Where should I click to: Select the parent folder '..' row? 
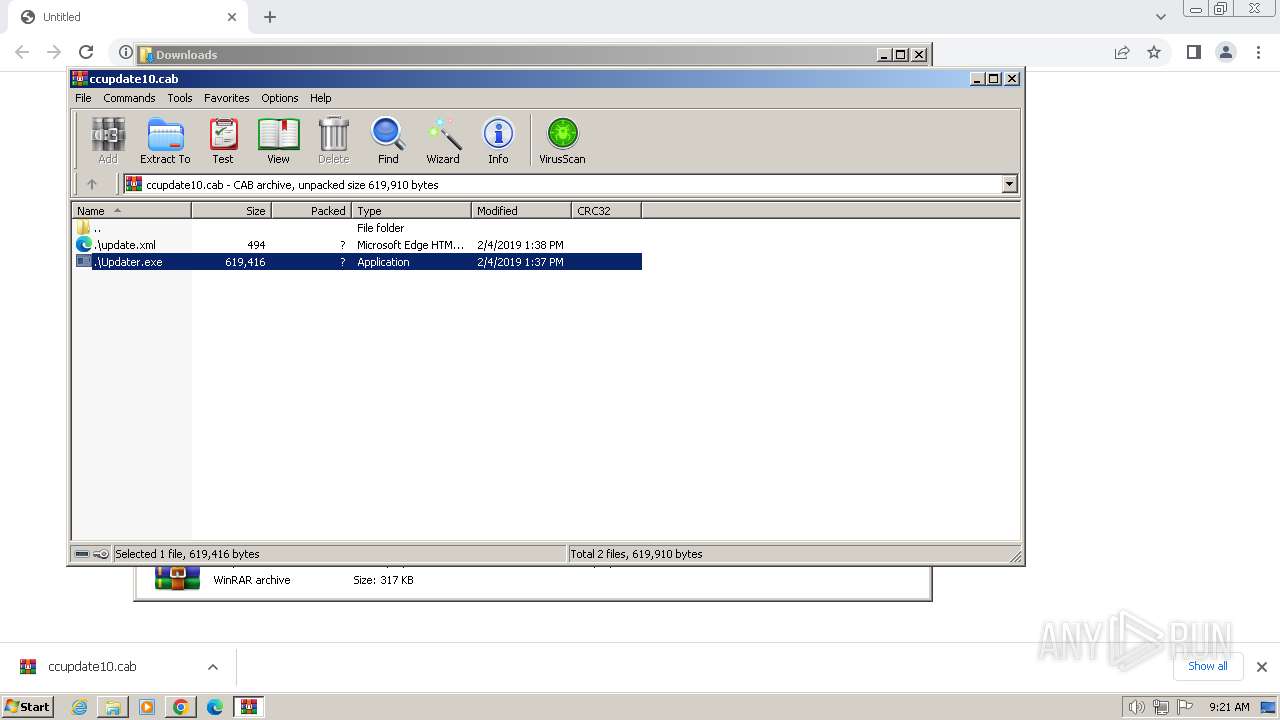[356, 228]
